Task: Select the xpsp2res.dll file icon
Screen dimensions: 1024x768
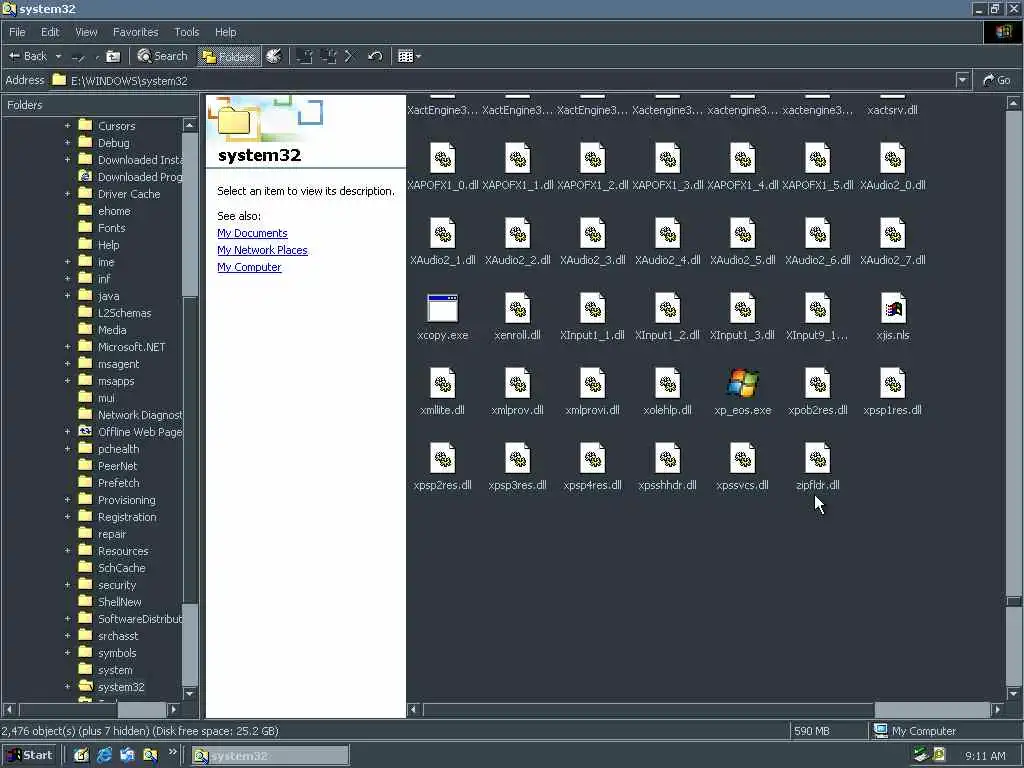Action: tap(443, 458)
